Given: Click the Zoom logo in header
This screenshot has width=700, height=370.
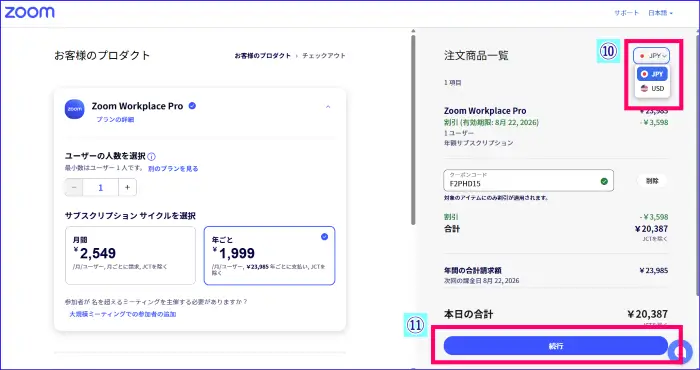Looking at the screenshot, I should [29, 12].
